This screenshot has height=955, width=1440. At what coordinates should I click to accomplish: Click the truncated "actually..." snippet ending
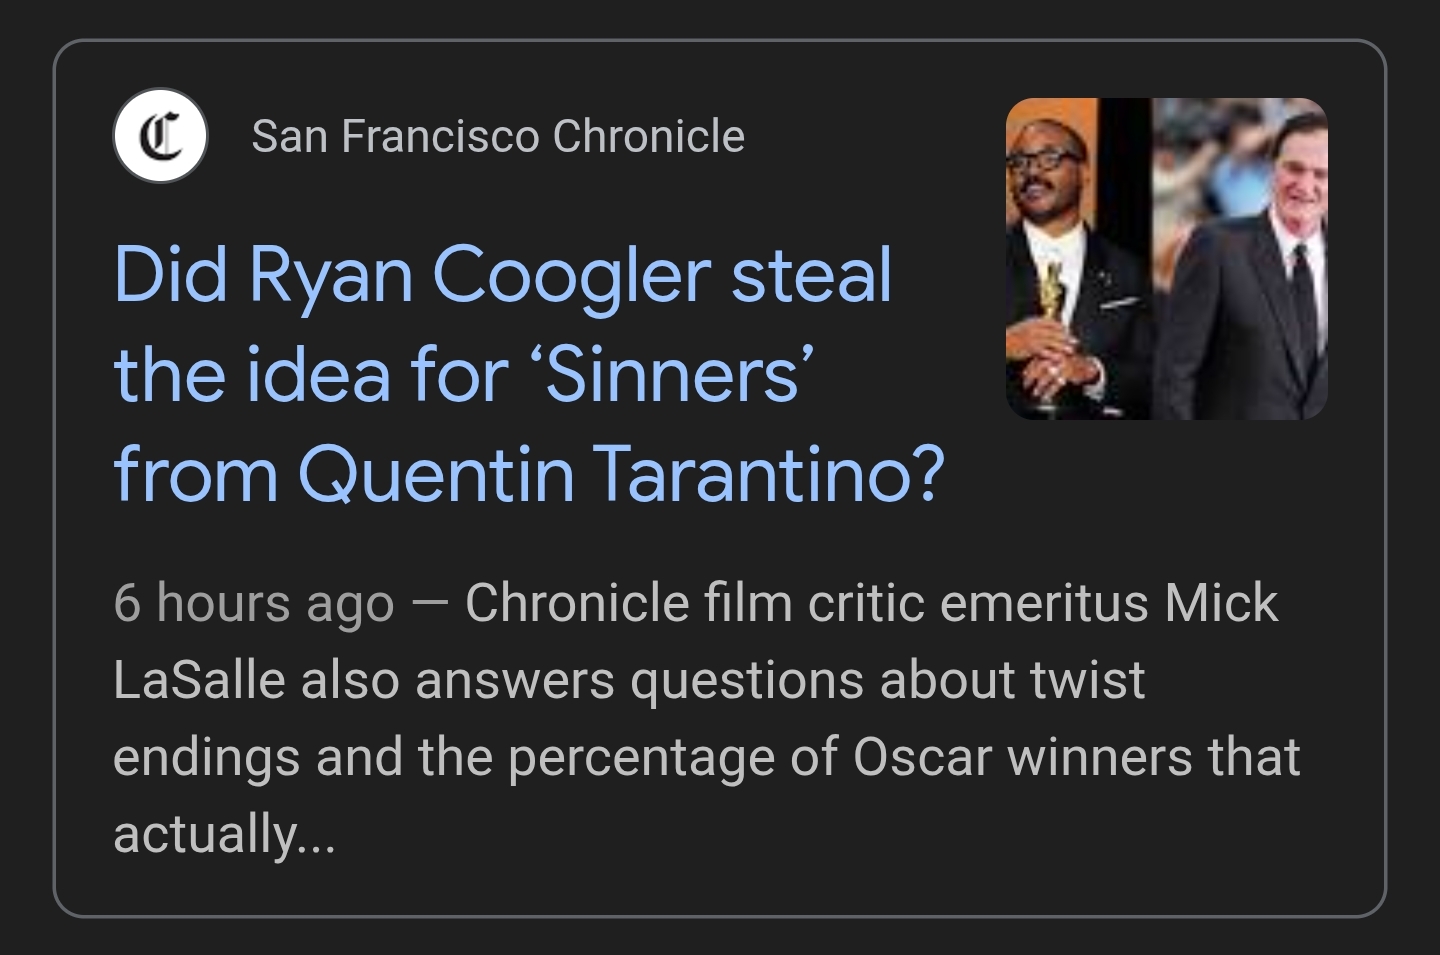click(224, 833)
